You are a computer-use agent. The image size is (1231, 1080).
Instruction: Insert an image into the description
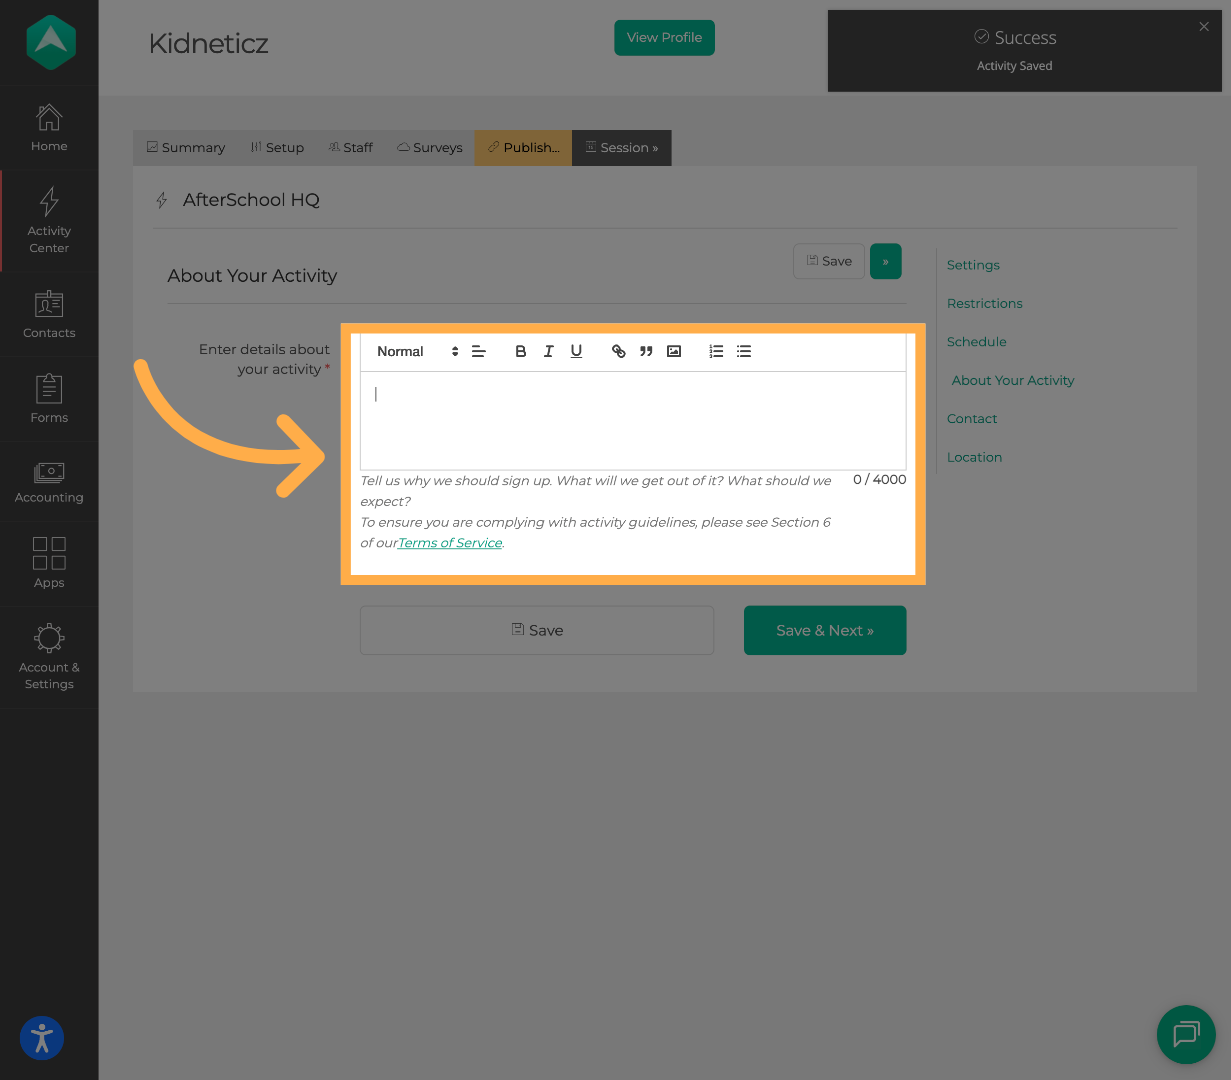[x=674, y=351]
